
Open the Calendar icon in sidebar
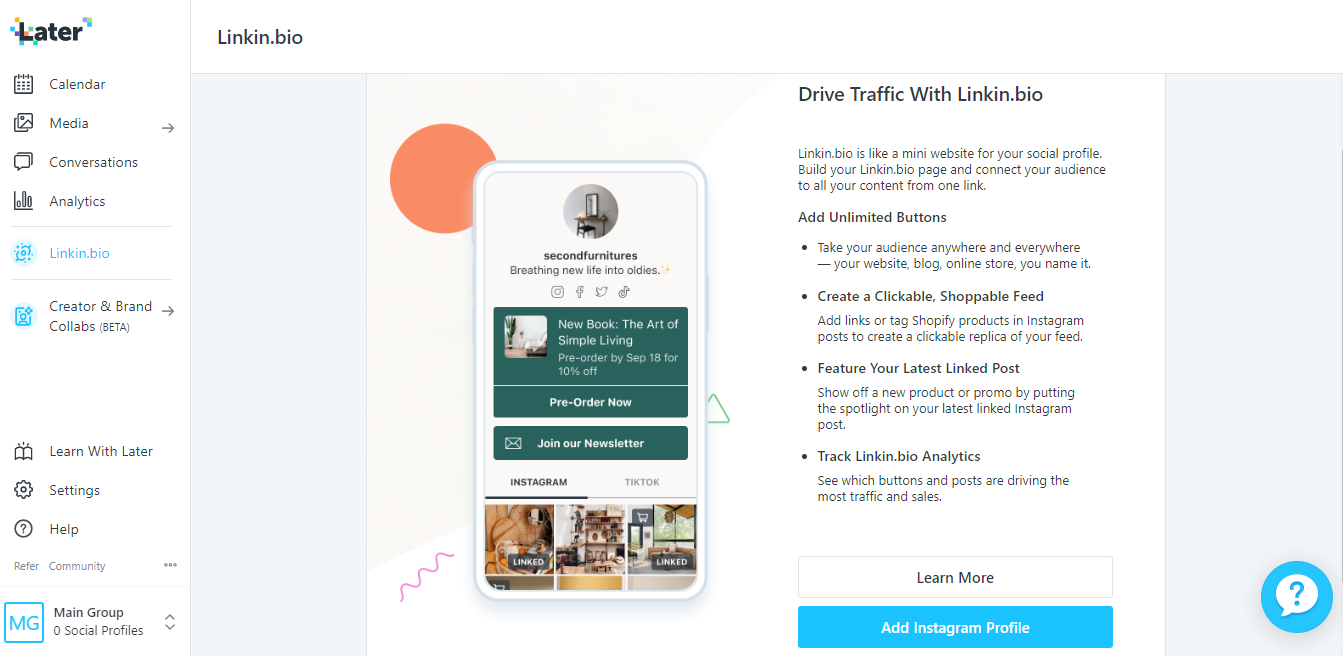(x=23, y=84)
